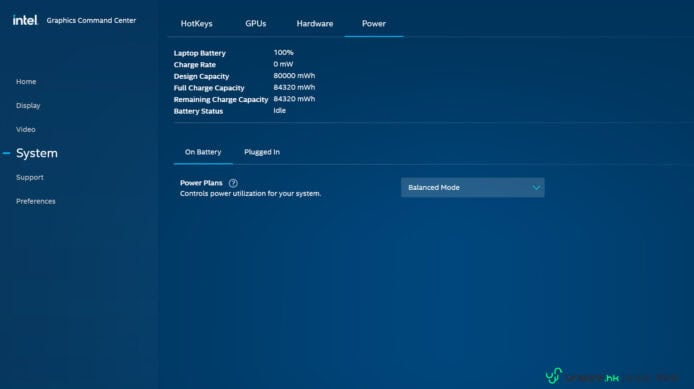The width and height of the screenshot is (694, 389).
Task: Switch to the GPUs tab
Action: pos(256,23)
